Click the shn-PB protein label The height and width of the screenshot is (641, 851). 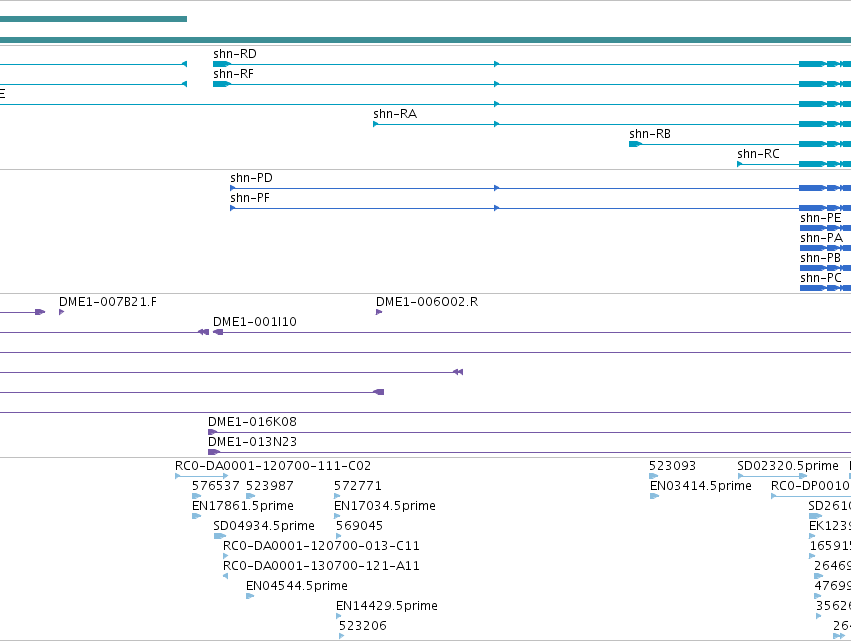(x=821, y=258)
